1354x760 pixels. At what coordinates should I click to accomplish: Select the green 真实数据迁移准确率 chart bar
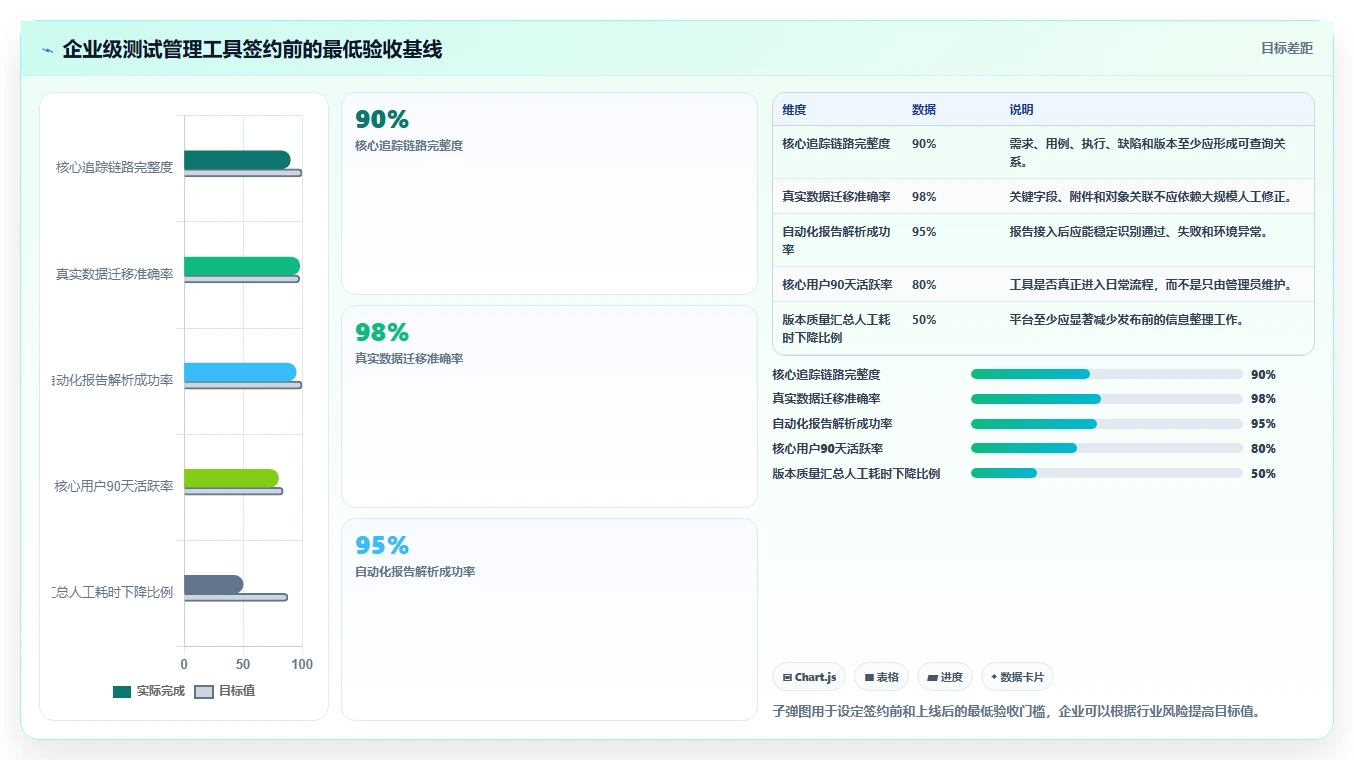(242, 266)
